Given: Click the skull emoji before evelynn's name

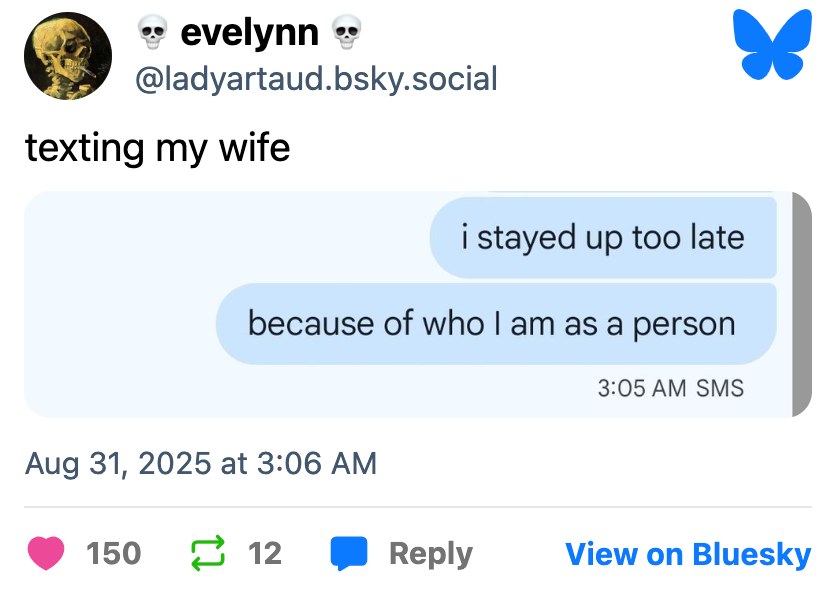Looking at the screenshot, I should coord(153,34).
